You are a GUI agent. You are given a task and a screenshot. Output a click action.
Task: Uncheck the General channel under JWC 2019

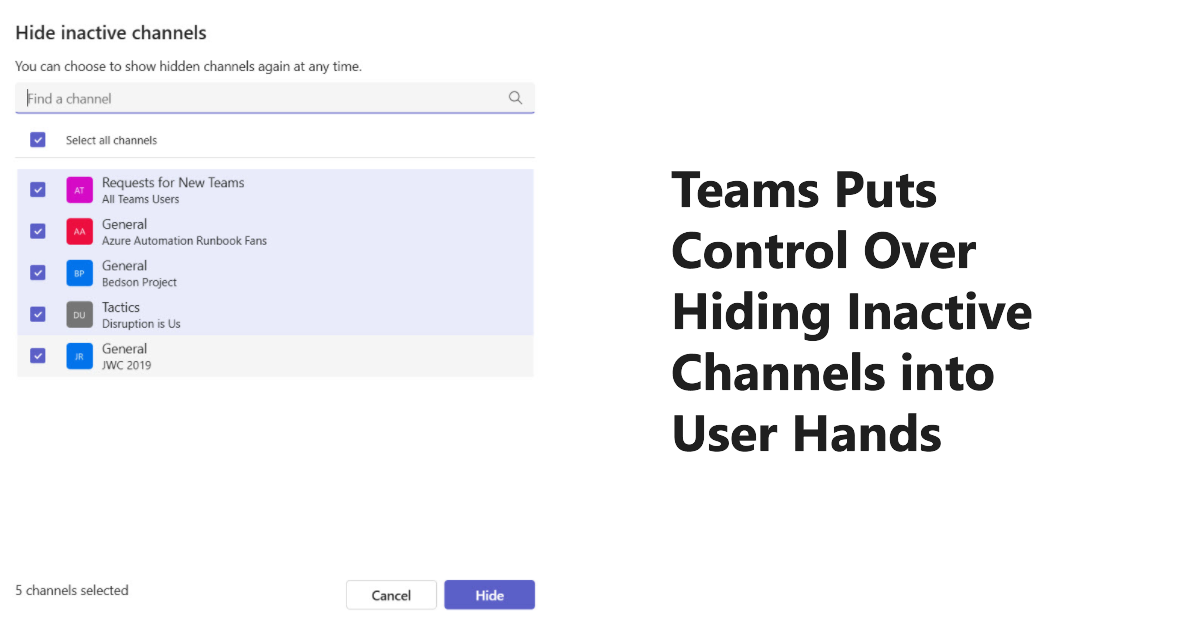[37, 355]
